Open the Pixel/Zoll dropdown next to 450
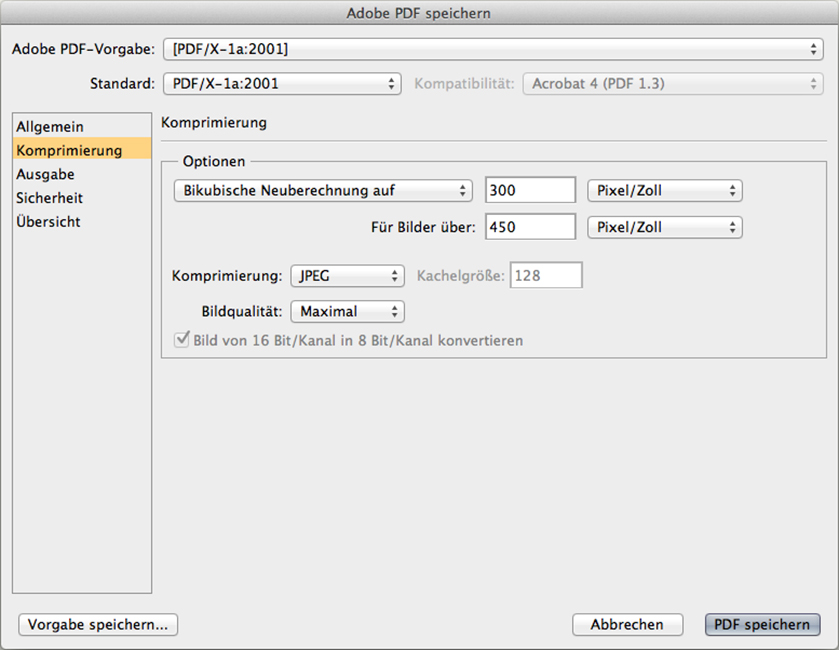 pos(665,227)
